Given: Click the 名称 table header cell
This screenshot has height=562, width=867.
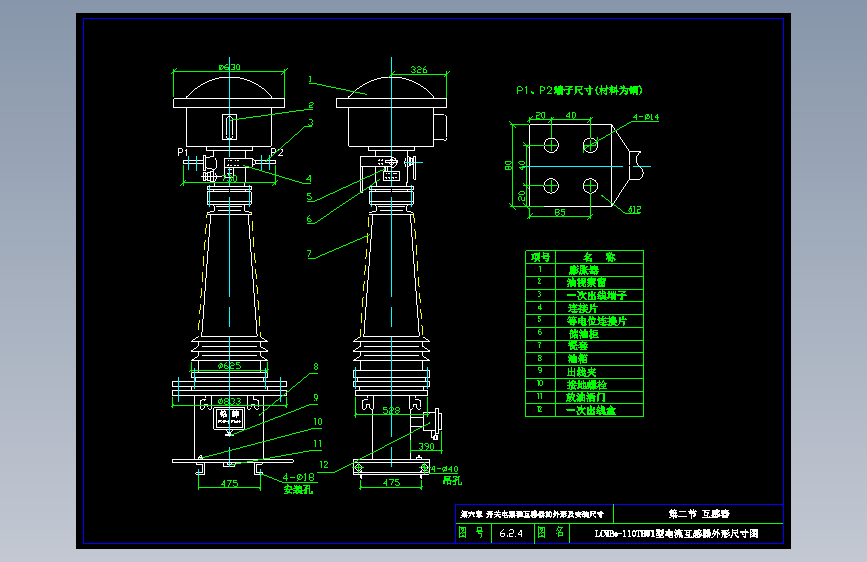Looking at the screenshot, I should click(599, 257).
